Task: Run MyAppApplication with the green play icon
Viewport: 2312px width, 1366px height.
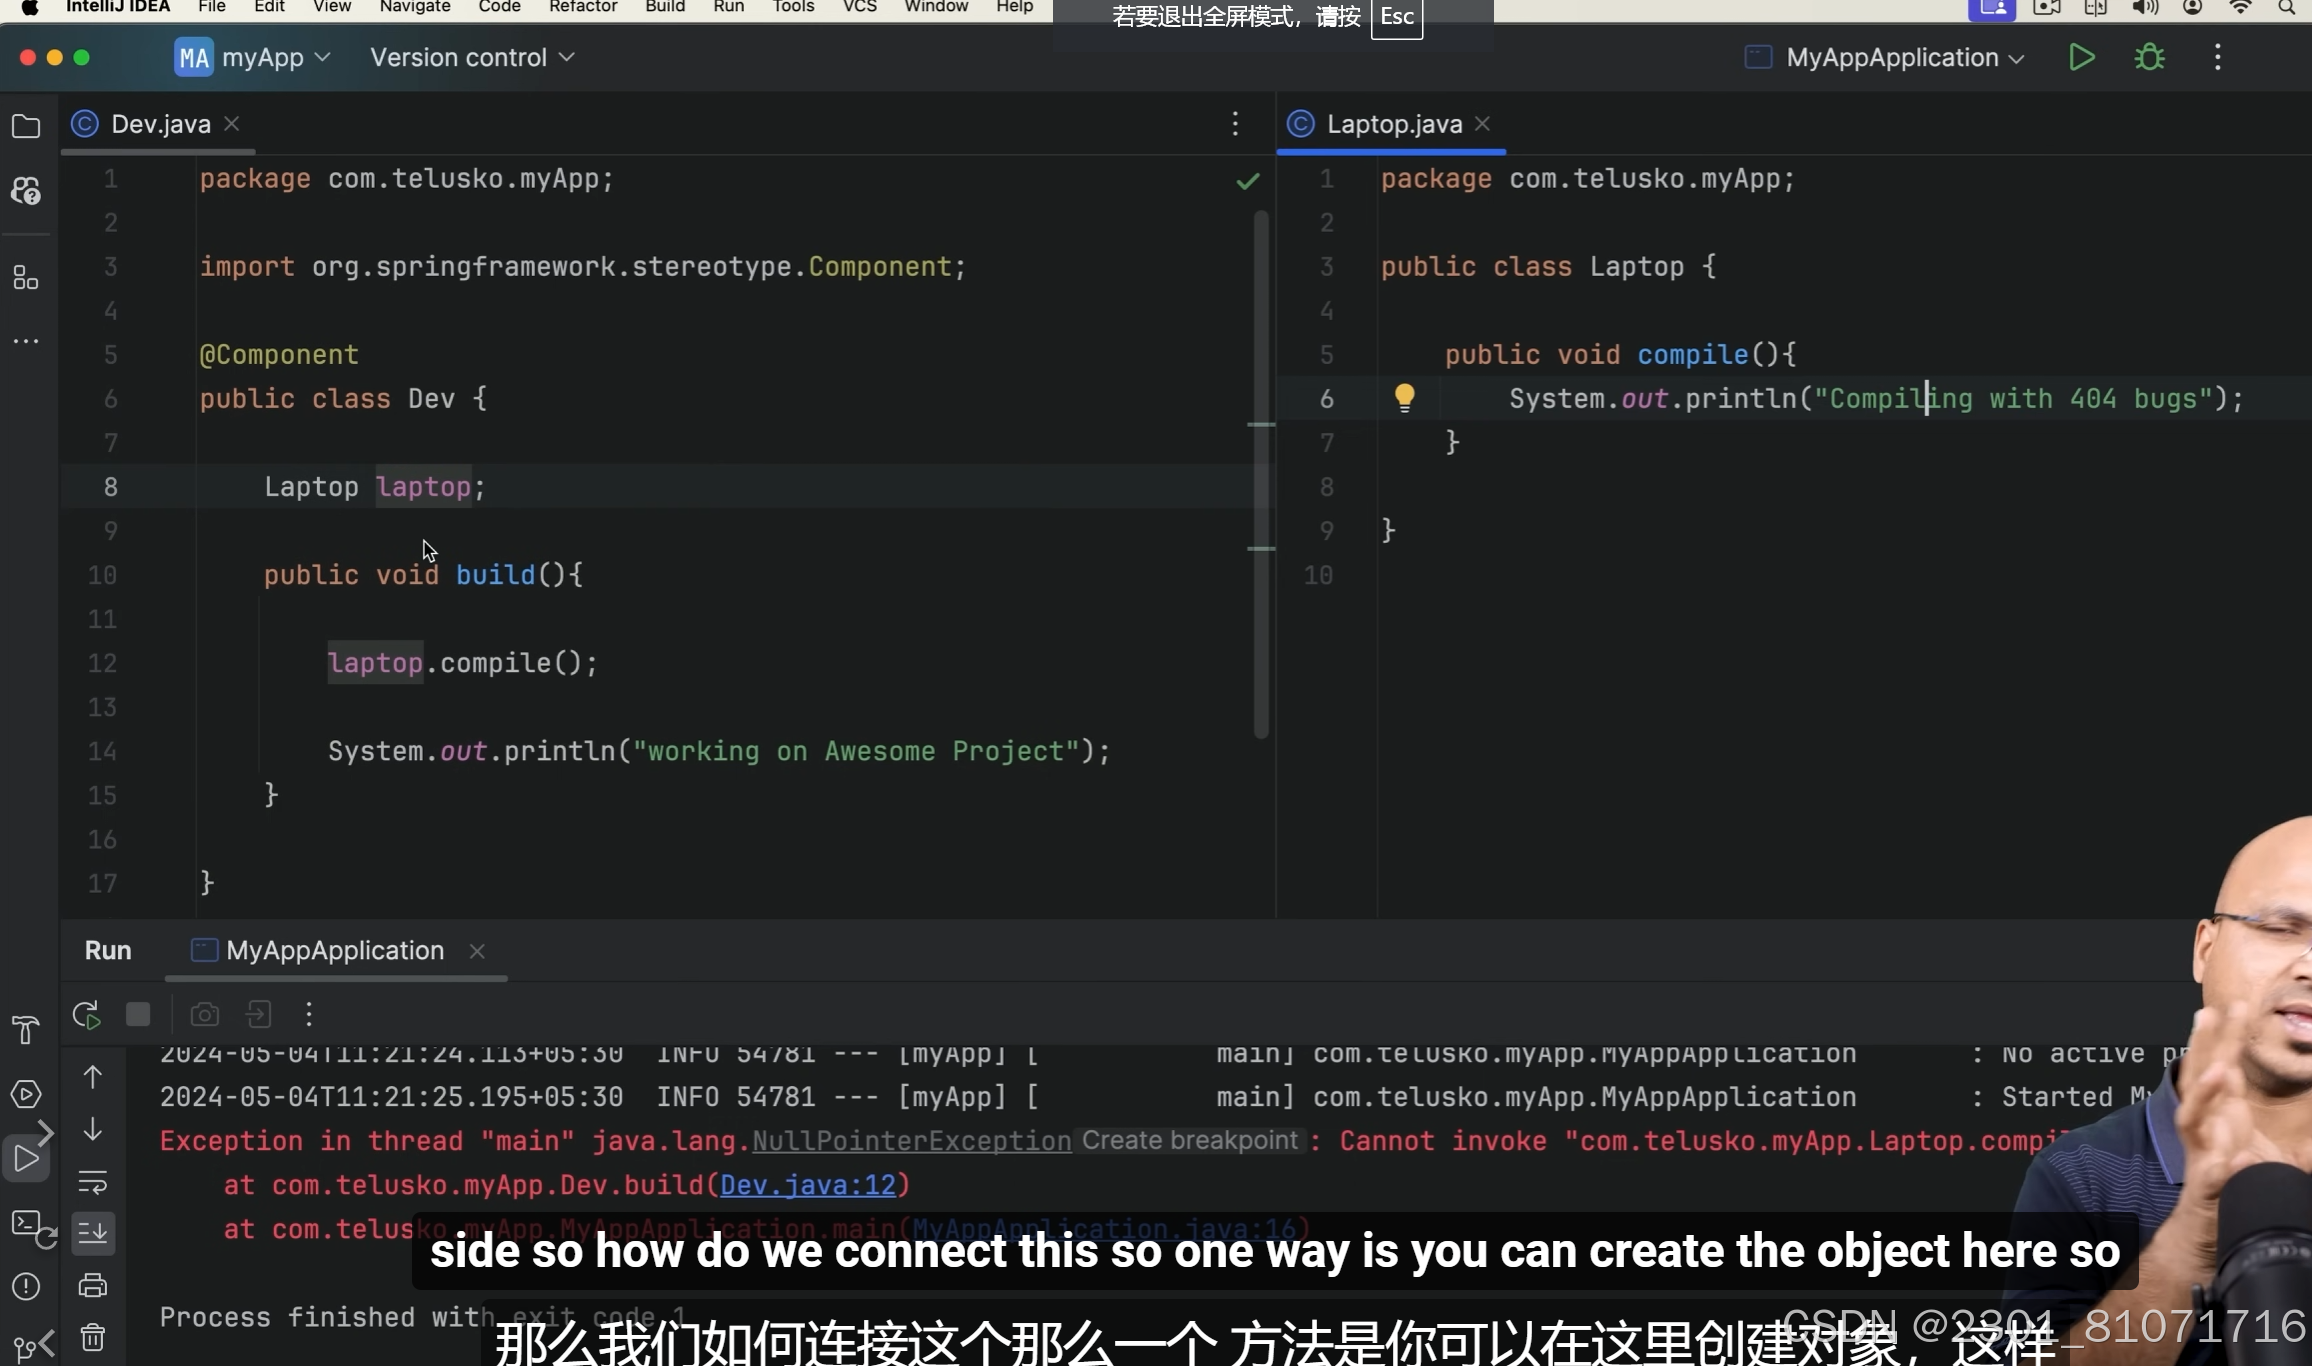Action: point(2081,58)
